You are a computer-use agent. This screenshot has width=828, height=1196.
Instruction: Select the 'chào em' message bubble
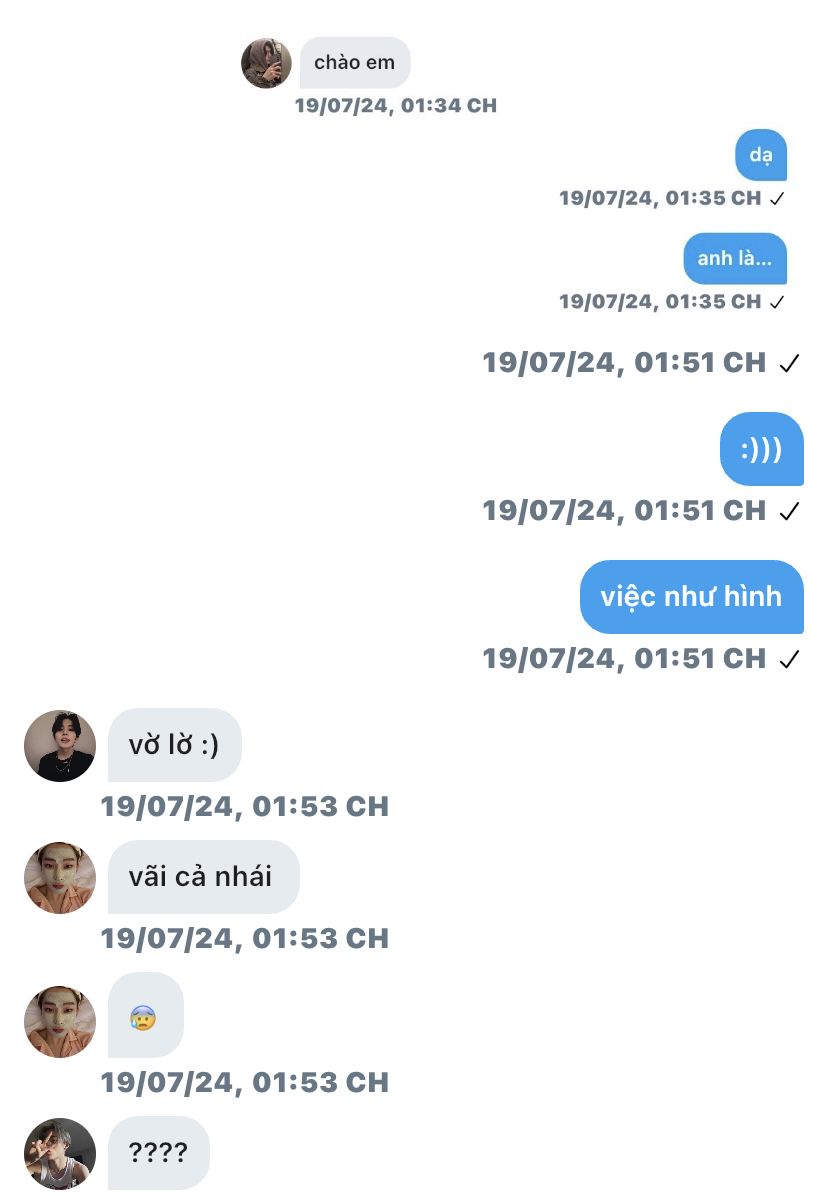tap(355, 63)
